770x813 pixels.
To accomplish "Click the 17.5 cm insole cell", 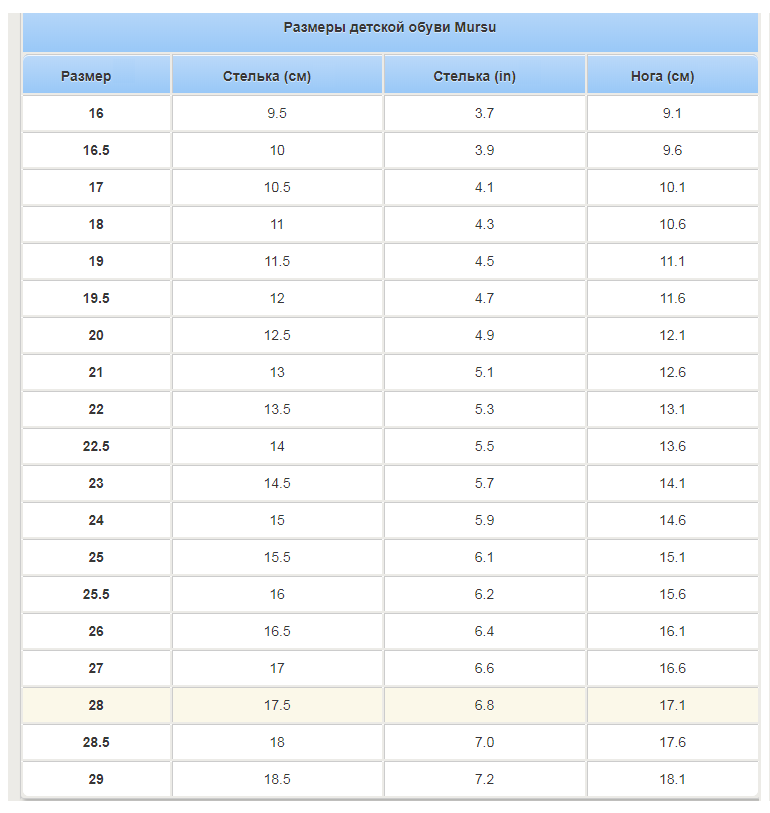I will (277, 705).
